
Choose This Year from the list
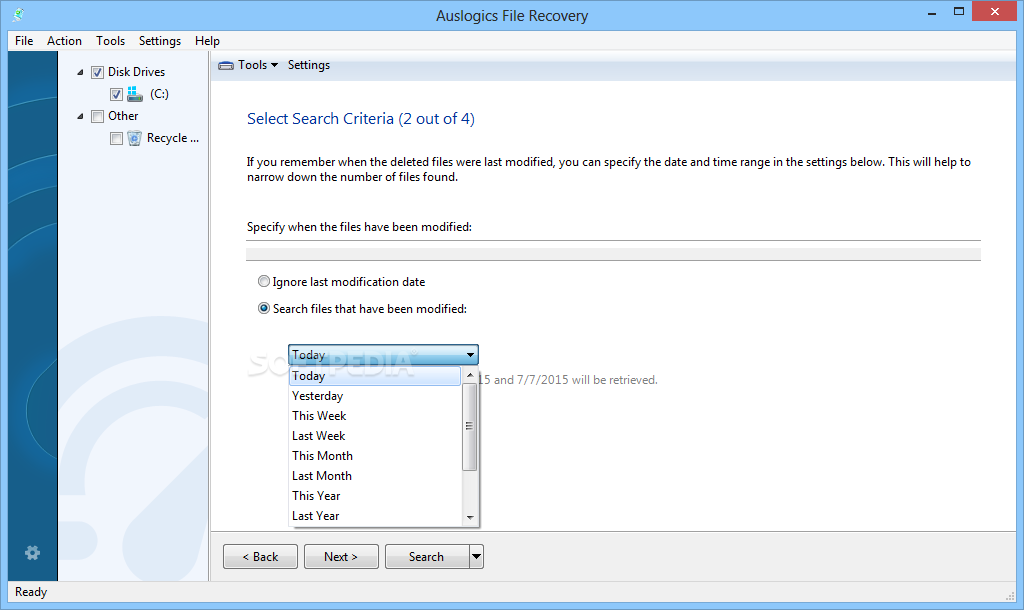375,496
